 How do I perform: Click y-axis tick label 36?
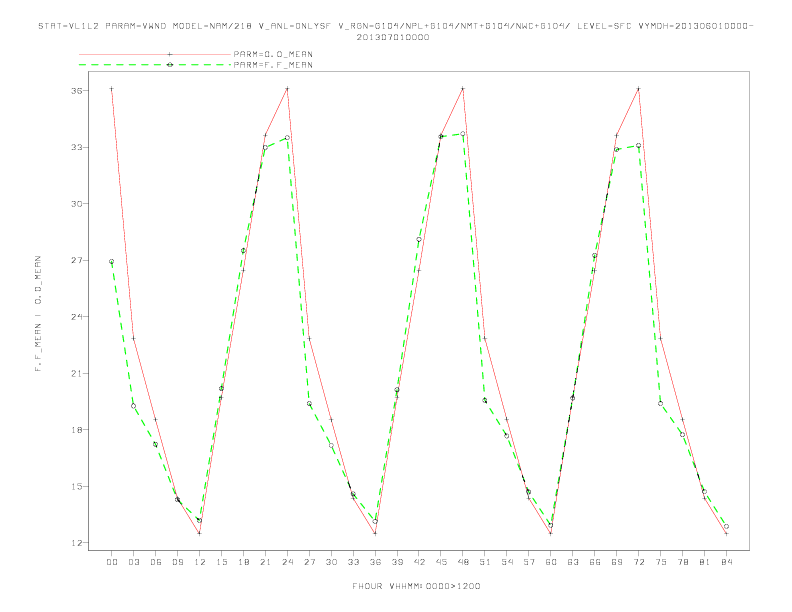tap(77, 91)
